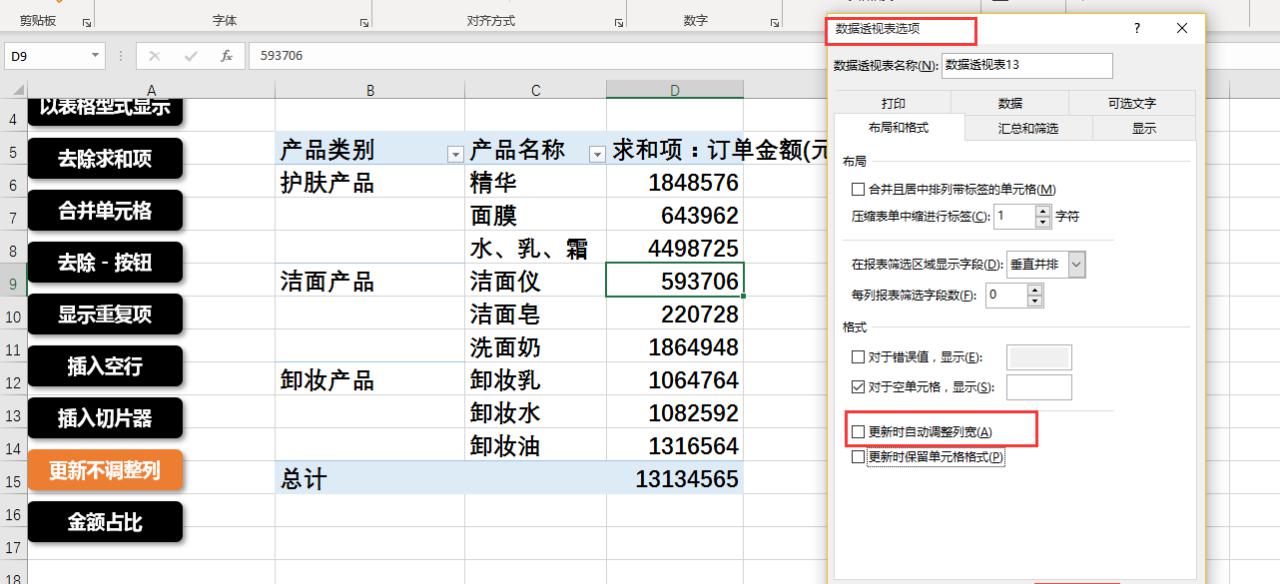Toggle 对于错误值，显示 checkbox
Viewport: 1280px width, 584px height.
[857, 357]
